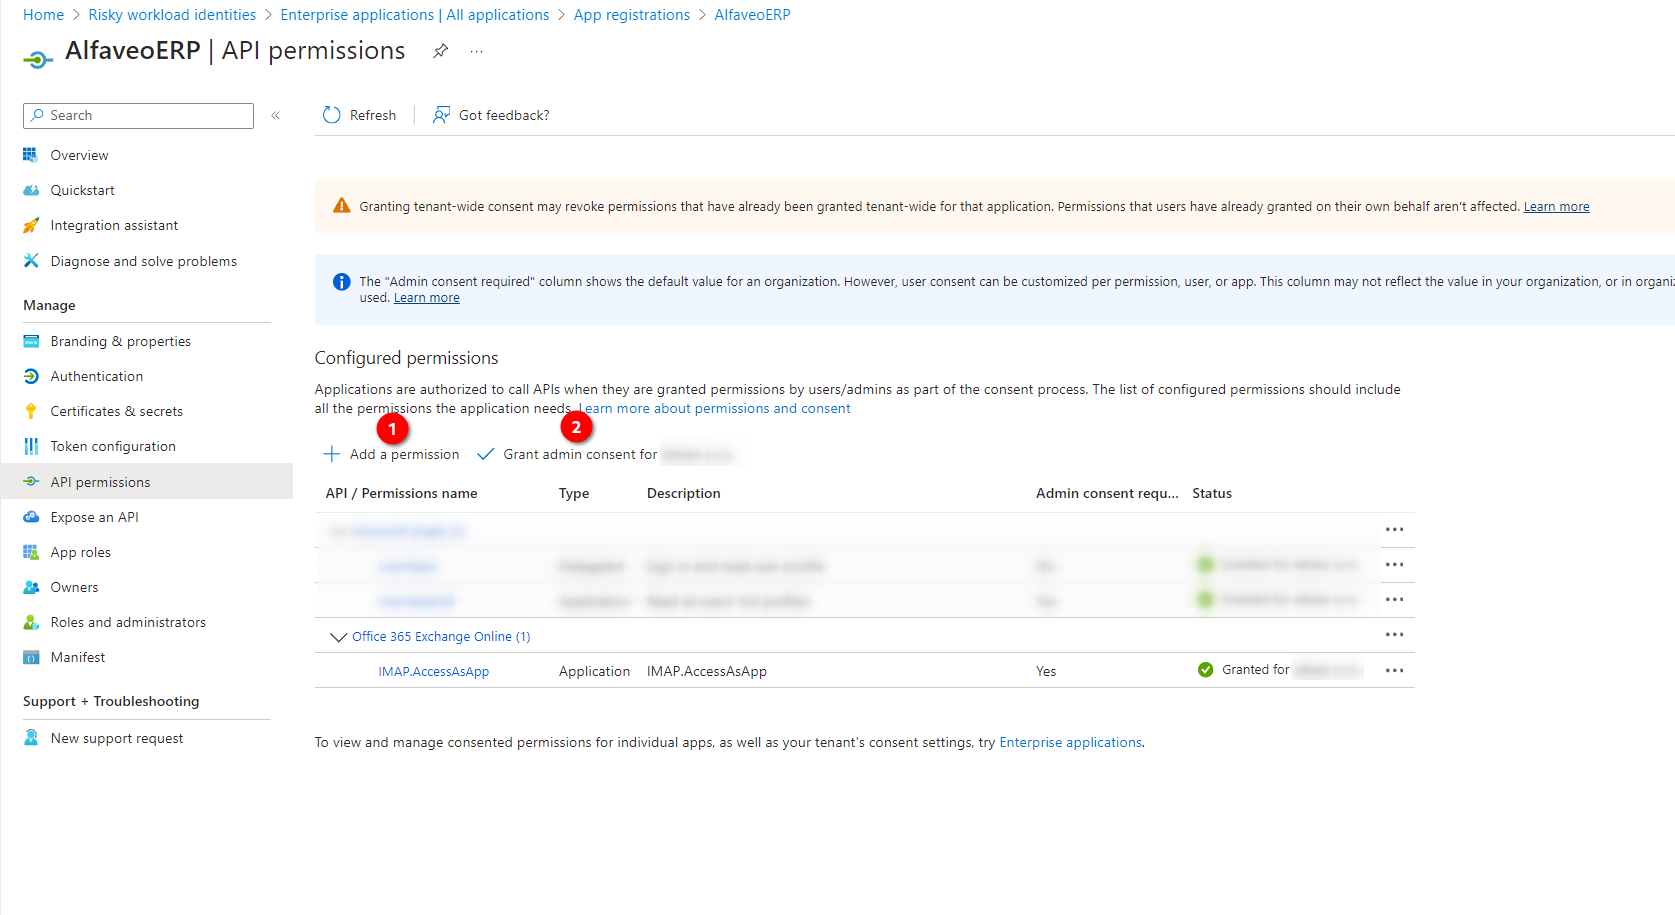Click the Manifest icon in sidebar
The width and height of the screenshot is (1675, 915).
point(31,657)
